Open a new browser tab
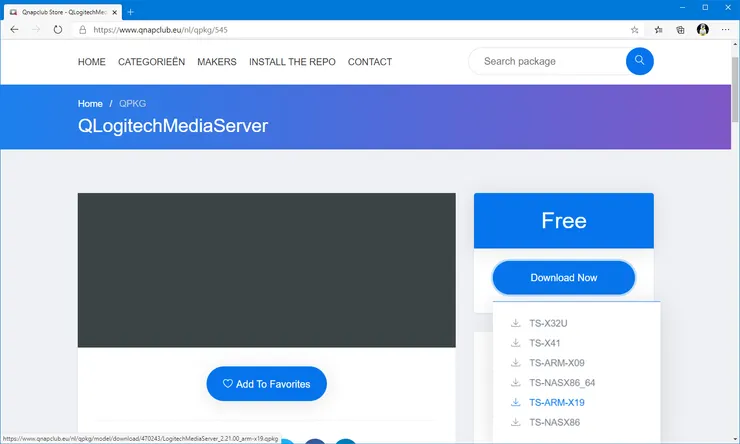Screen dimensions: 740x444 131,12
